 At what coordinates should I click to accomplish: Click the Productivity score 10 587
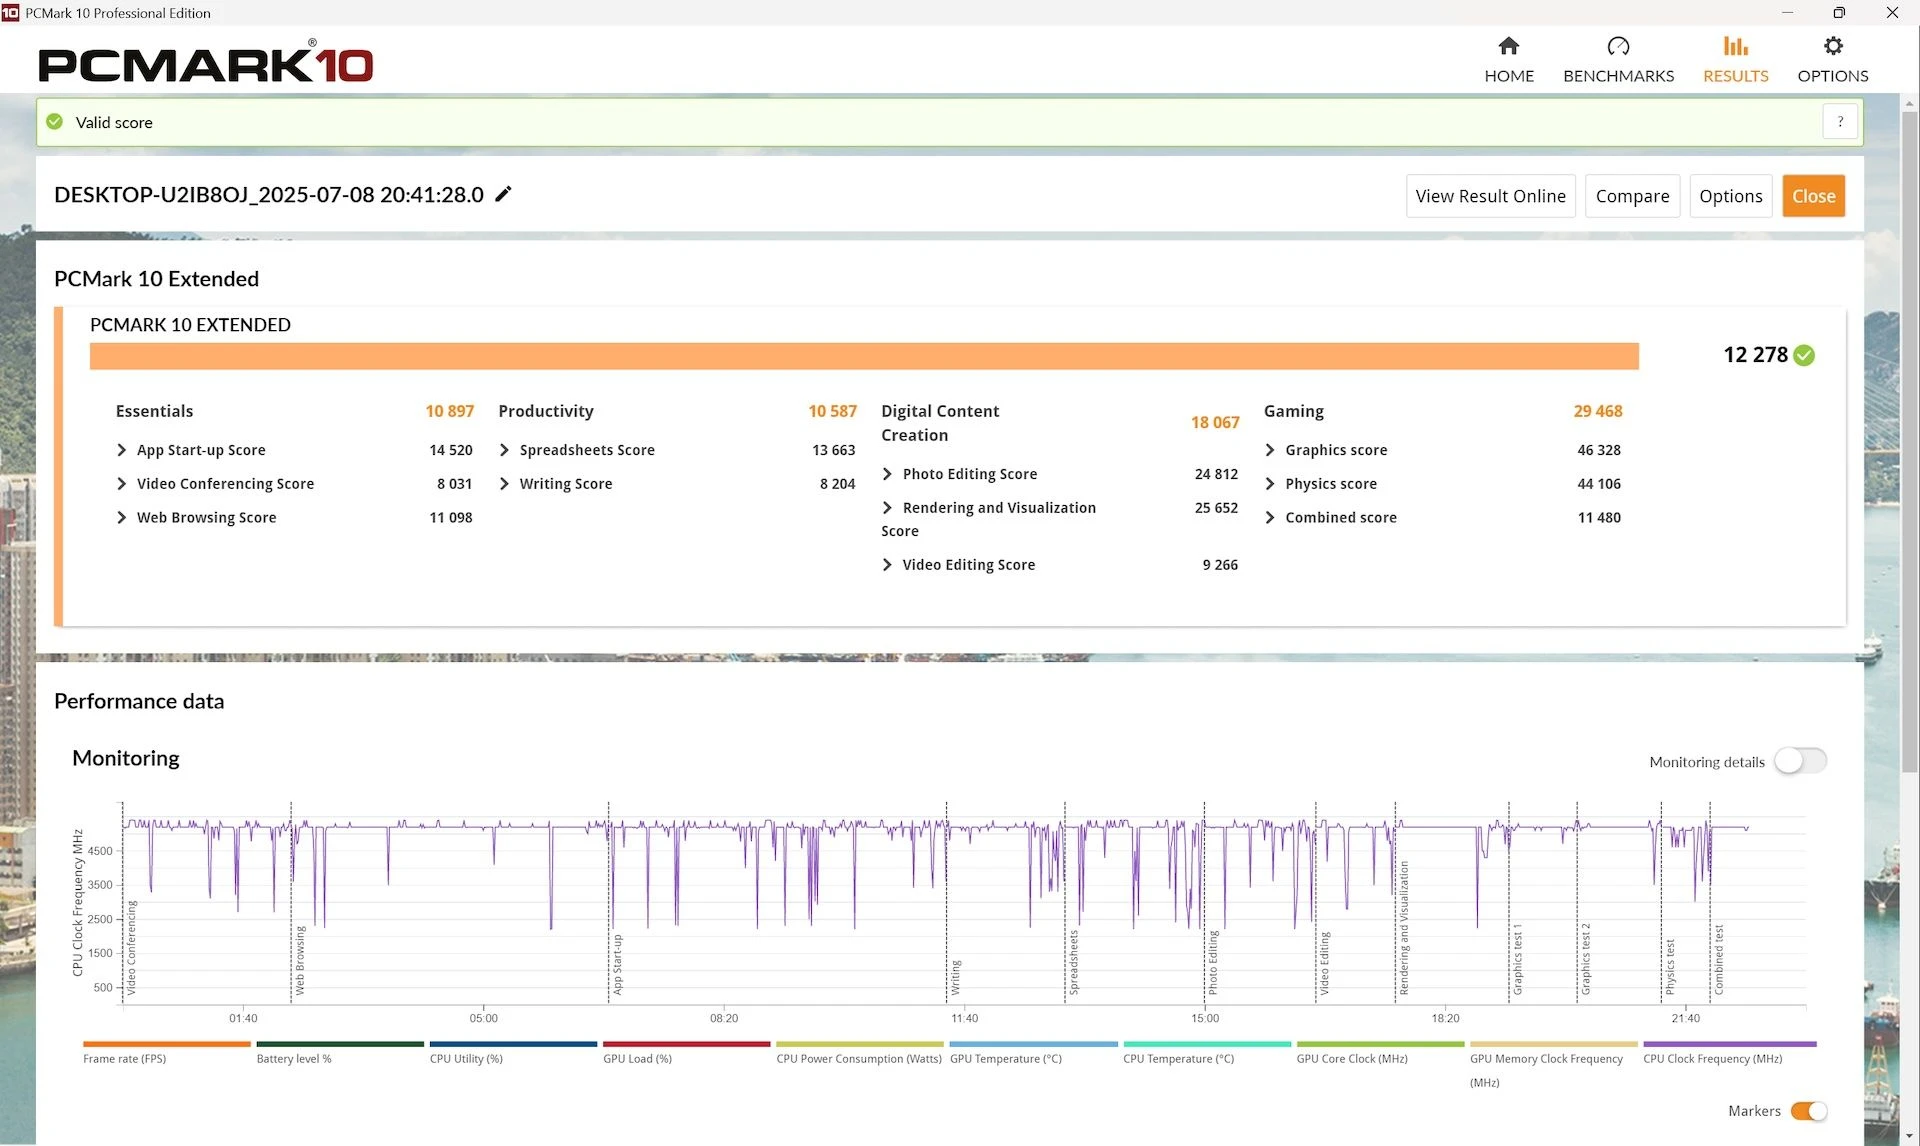tap(832, 411)
